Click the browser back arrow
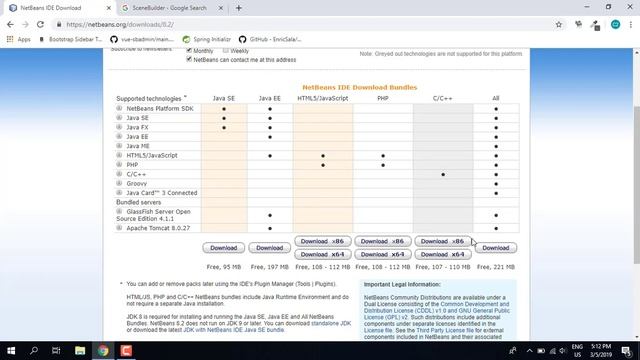Screen dimensions: 640x360 10,24
